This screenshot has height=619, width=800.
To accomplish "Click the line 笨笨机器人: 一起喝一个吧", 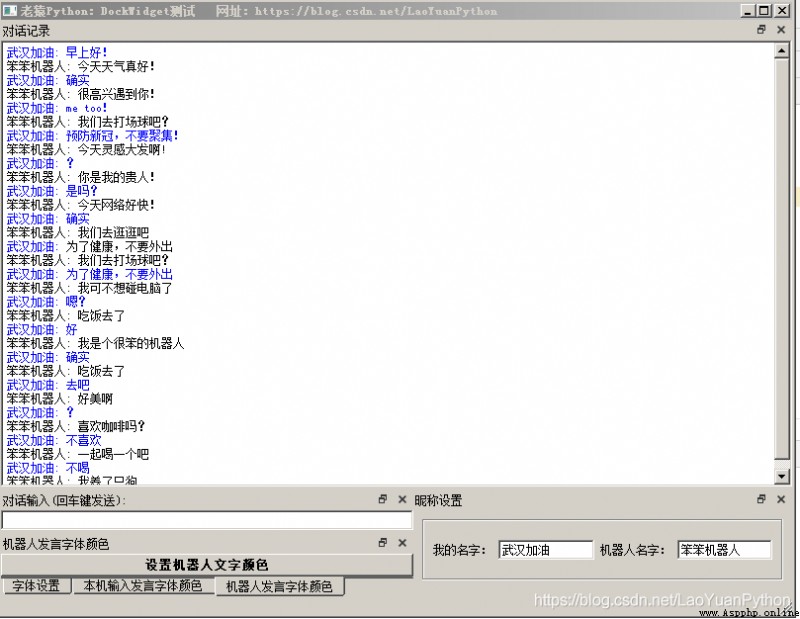I will click(78, 454).
